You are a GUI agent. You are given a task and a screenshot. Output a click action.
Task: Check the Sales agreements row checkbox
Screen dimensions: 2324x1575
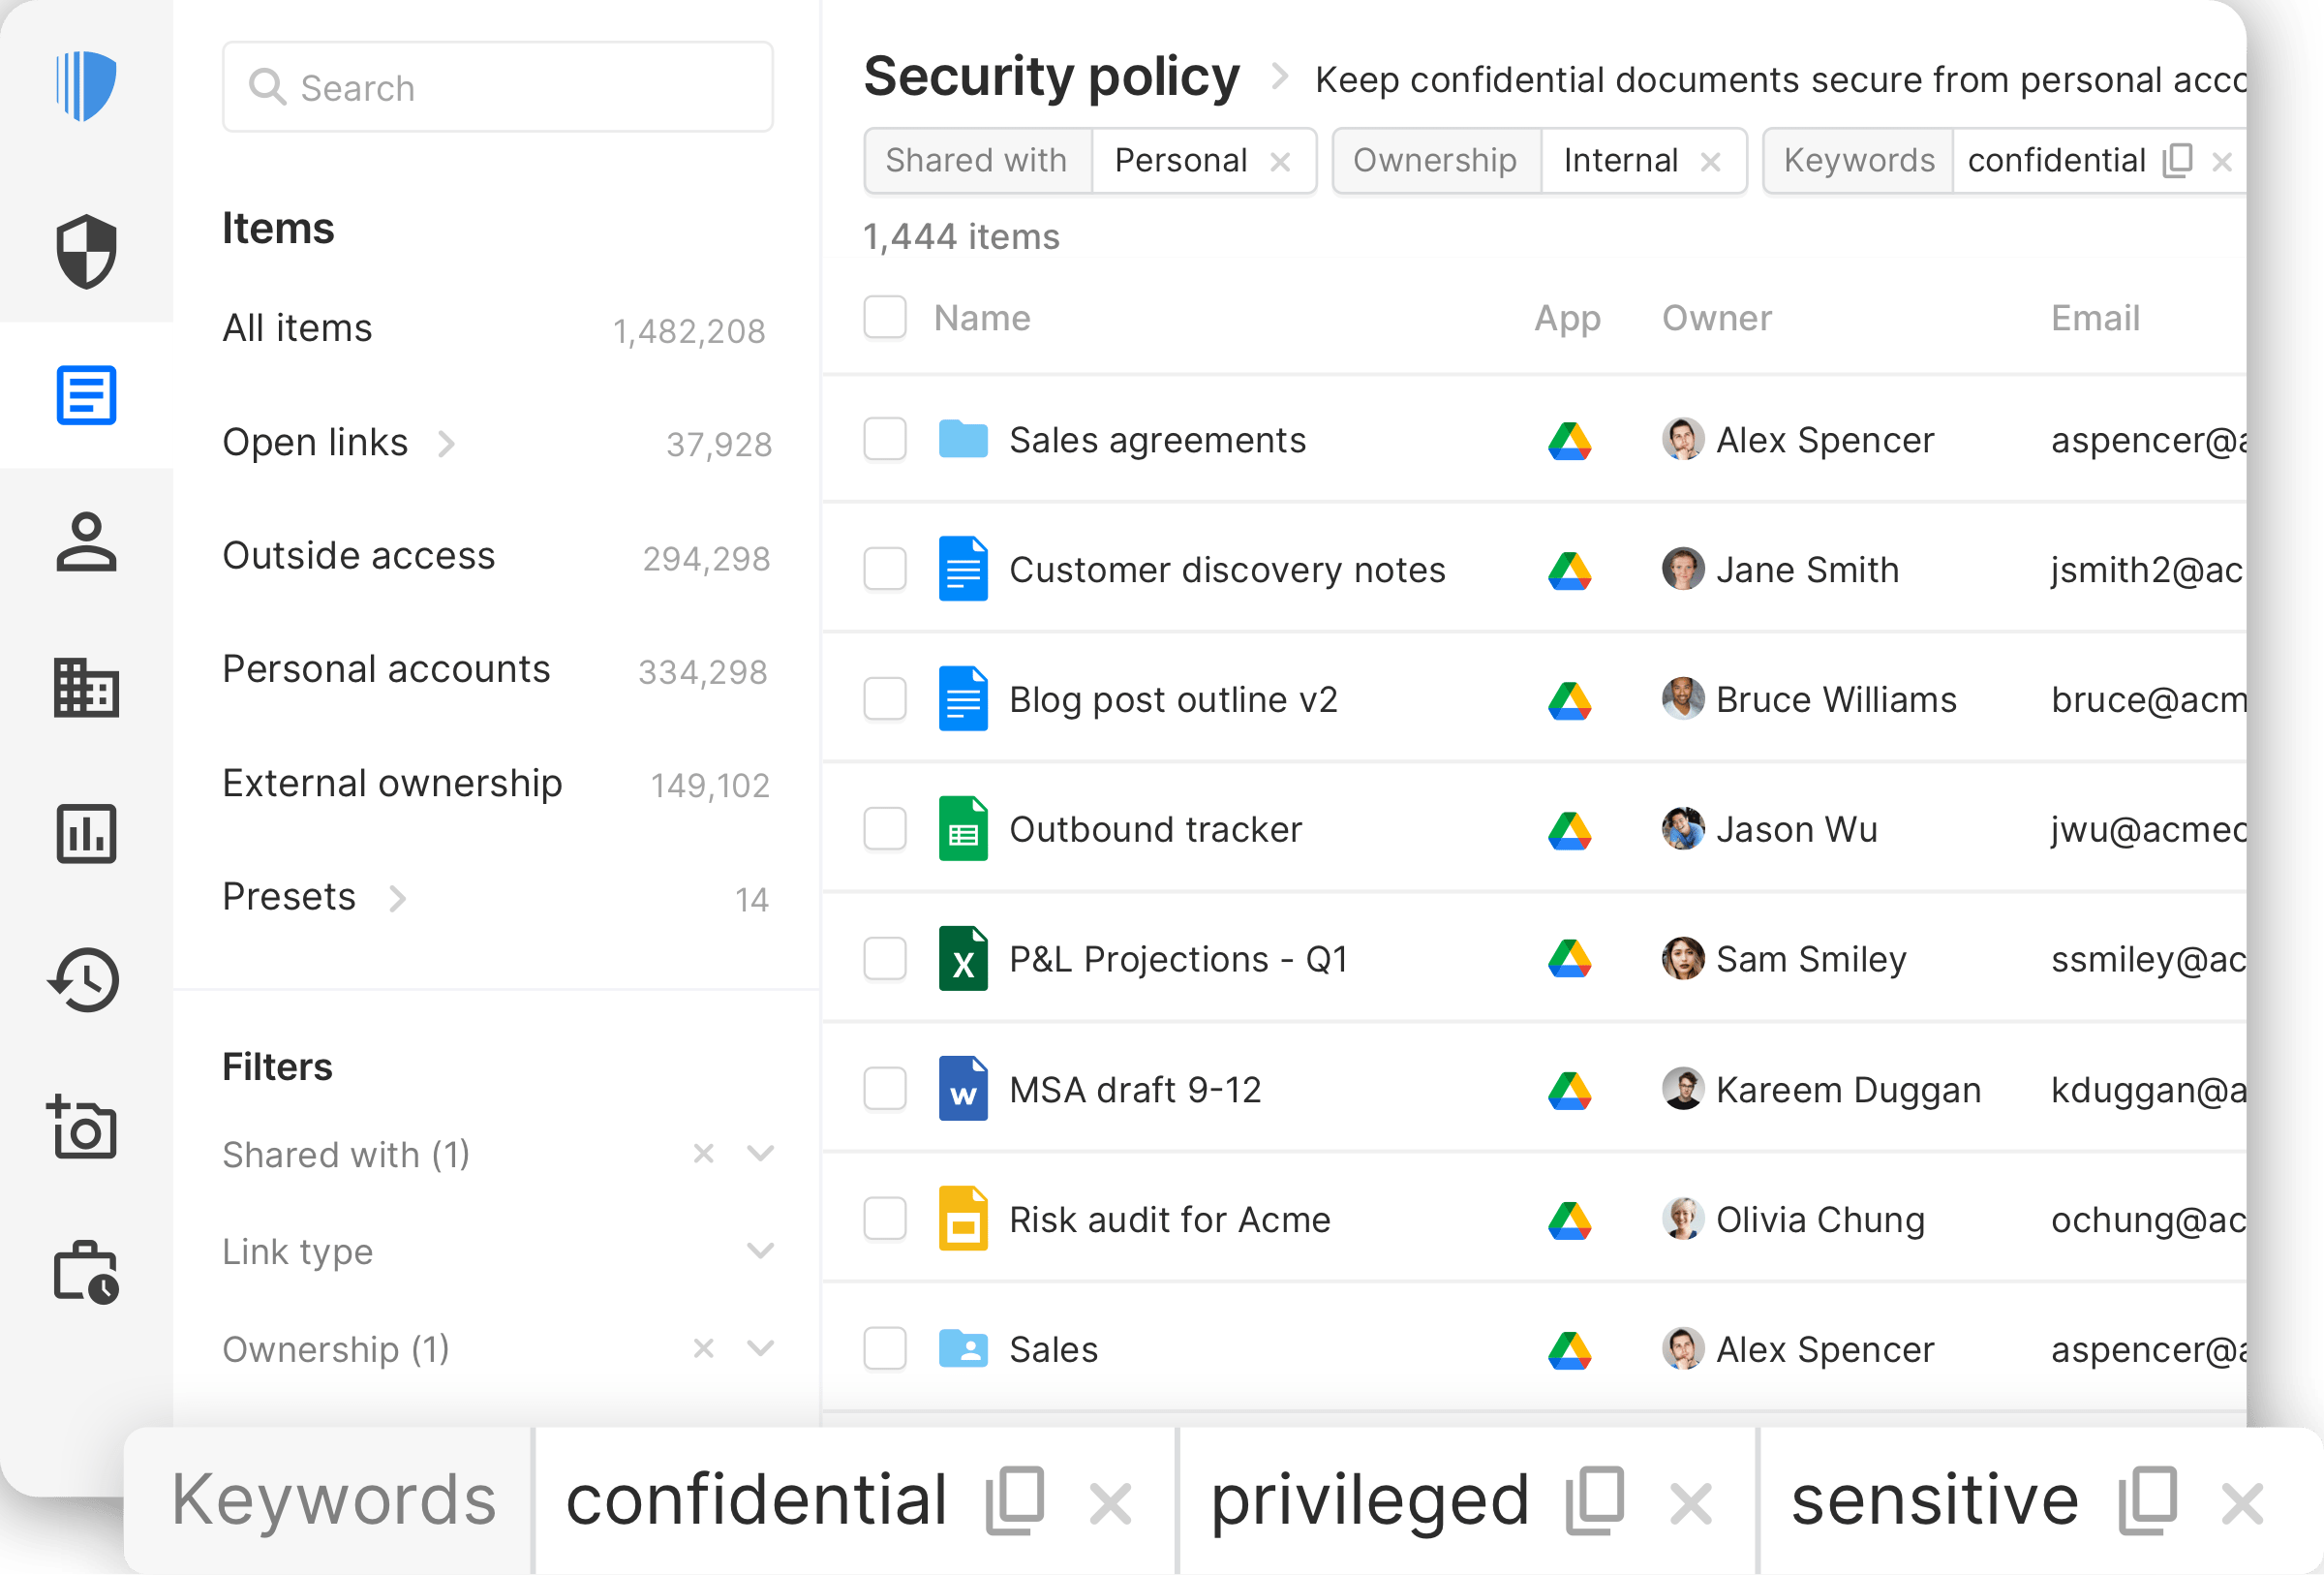[x=885, y=439]
